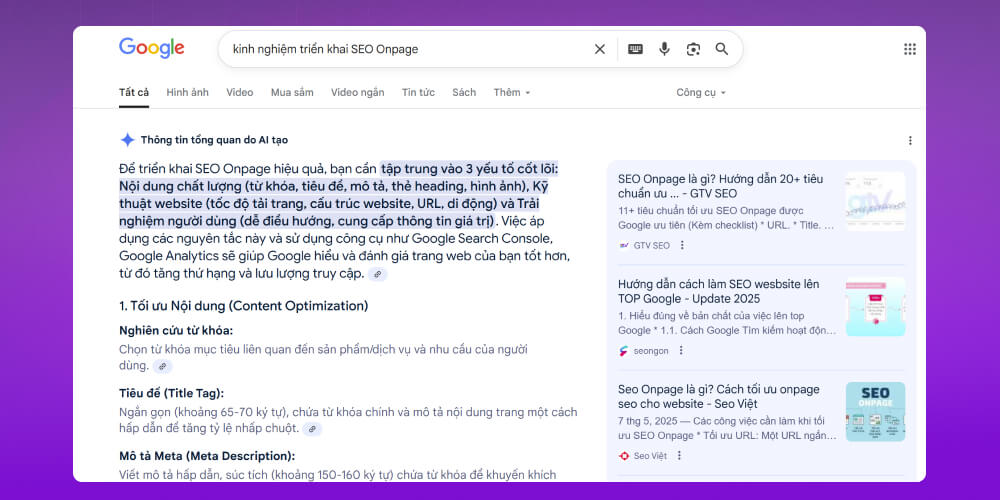Click the 'Tiêu đề (Title Tag):' subheading

172,393
